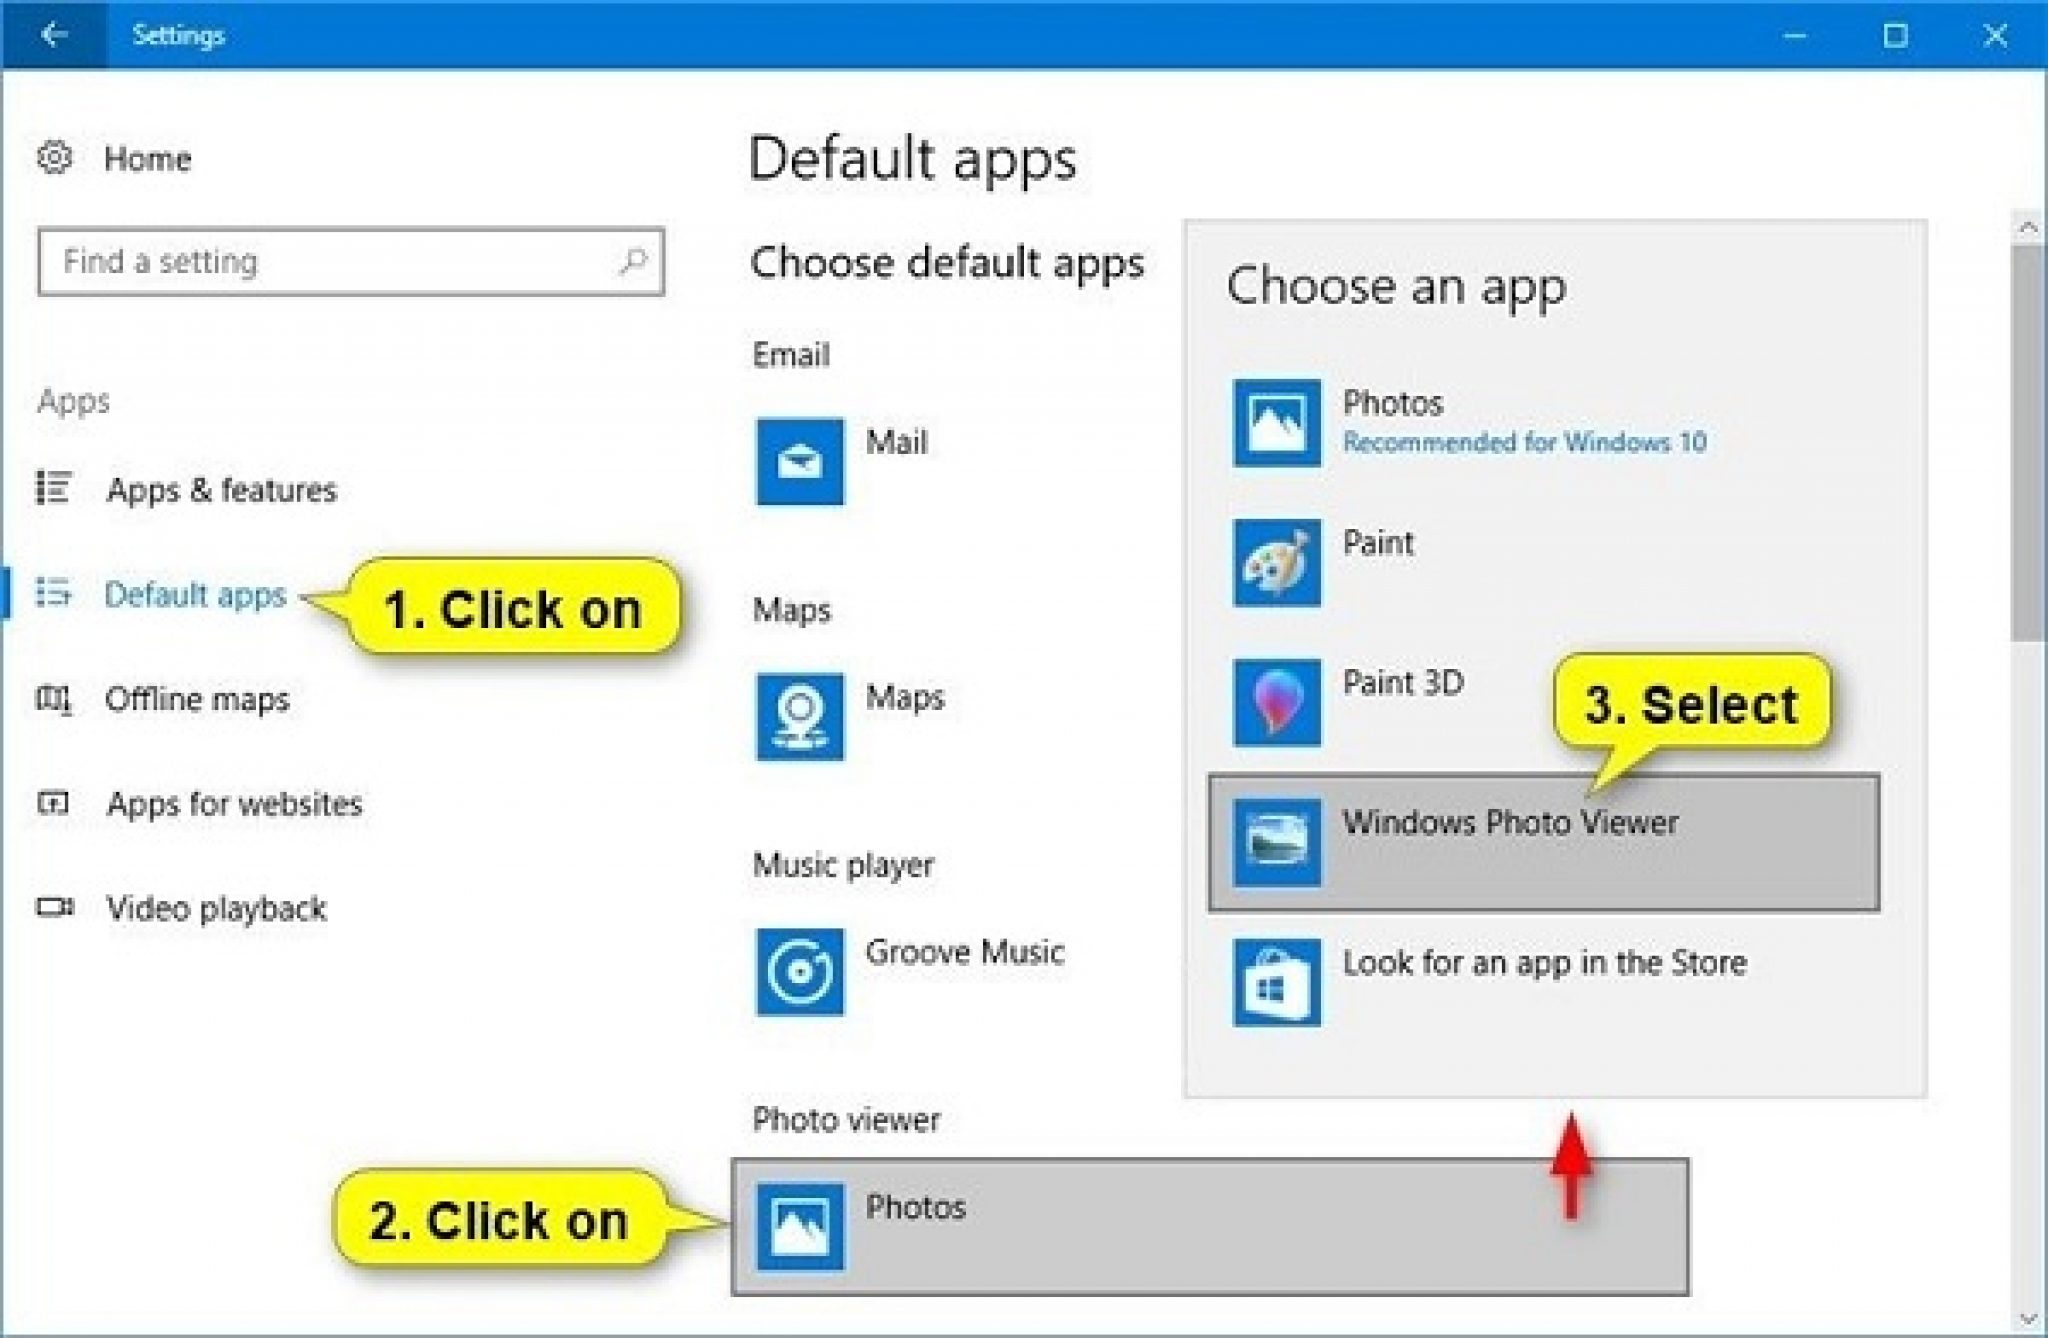
Task: Open Offline maps page
Action: (197, 699)
